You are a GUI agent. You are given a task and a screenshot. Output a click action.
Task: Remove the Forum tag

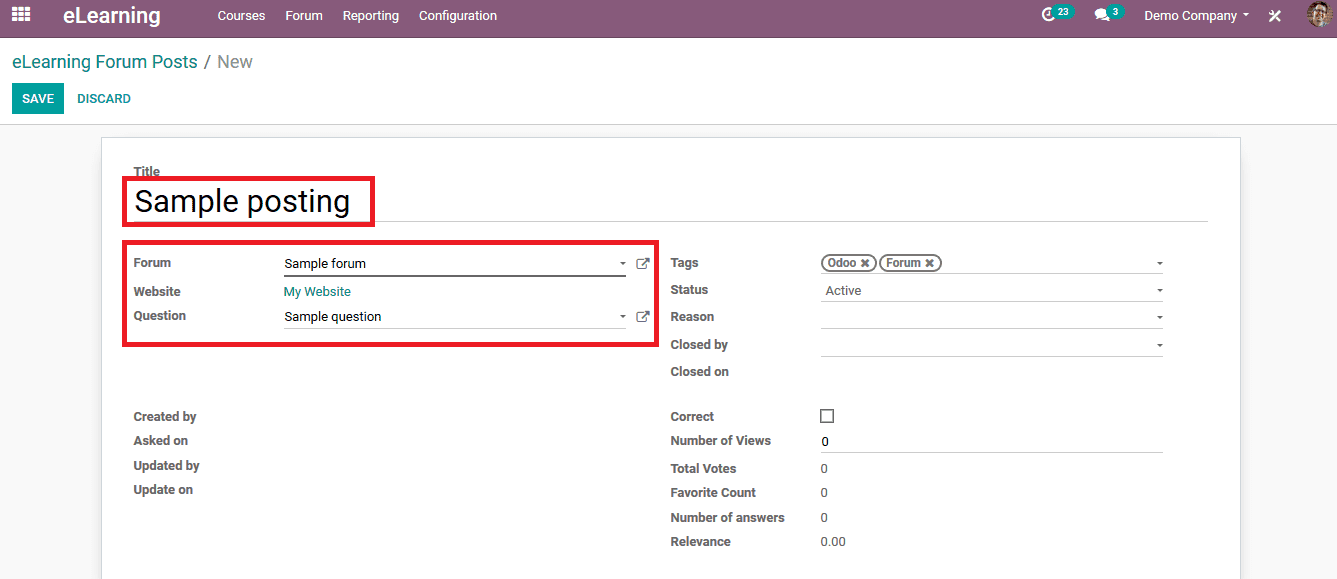pyautogui.click(x=929, y=263)
